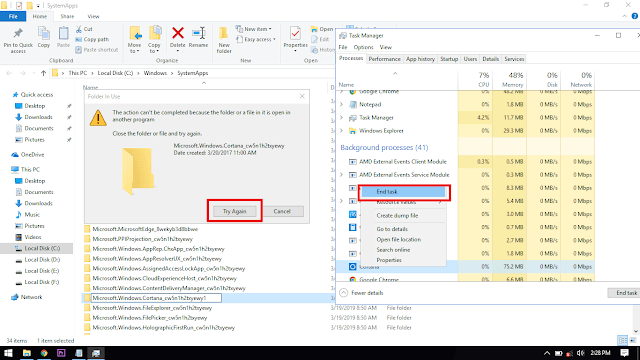This screenshot has width=640, height=360.
Task: Switch to Startup tab in Task Manager
Action: click(449, 59)
